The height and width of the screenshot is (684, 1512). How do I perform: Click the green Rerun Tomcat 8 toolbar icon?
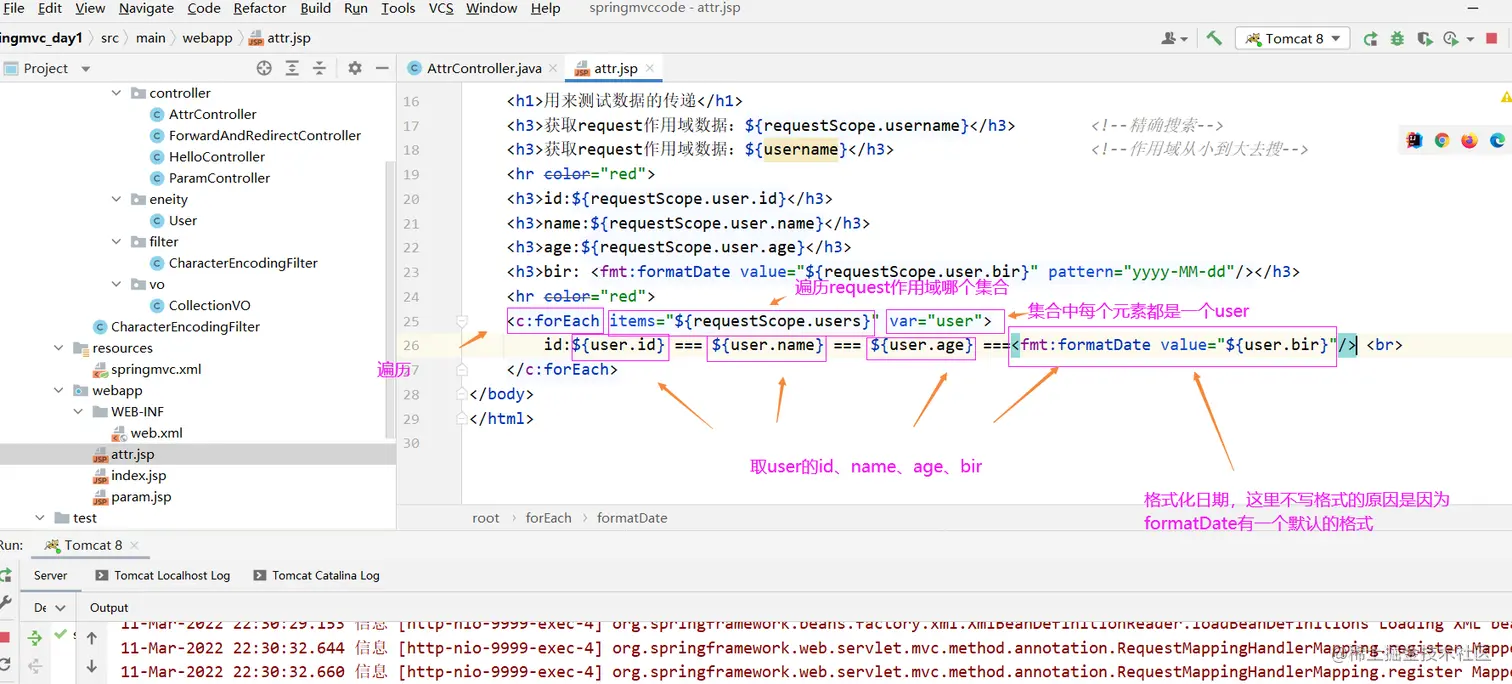1371,39
